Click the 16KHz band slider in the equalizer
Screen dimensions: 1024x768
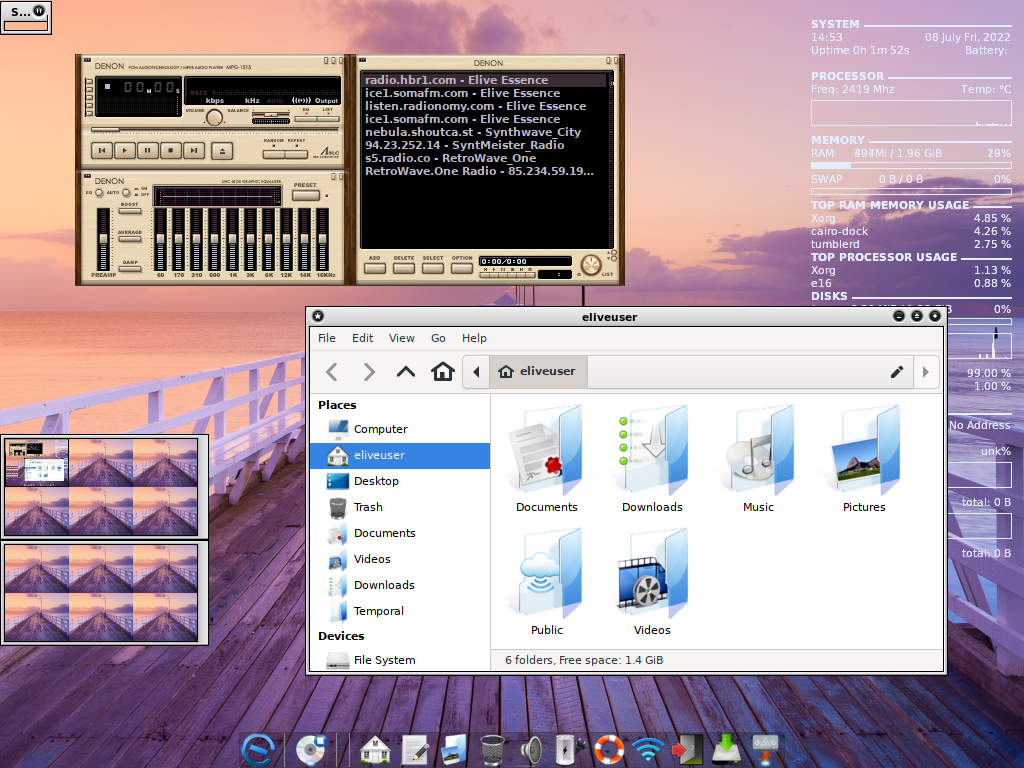click(323, 239)
